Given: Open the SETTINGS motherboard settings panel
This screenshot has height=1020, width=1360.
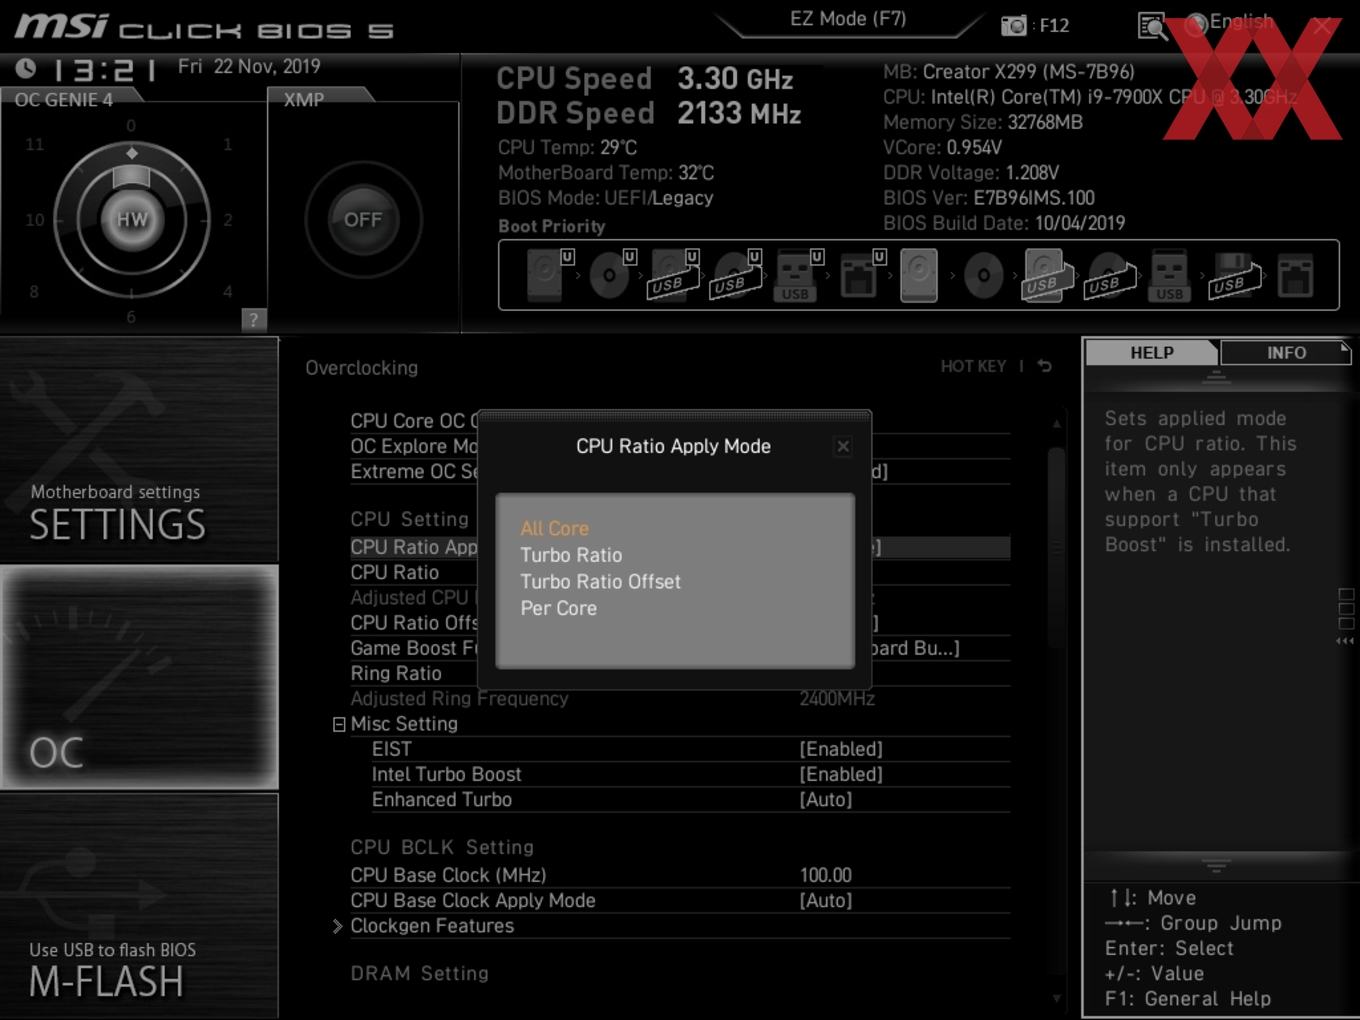Looking at the screenshot, I should coord(139,450).
